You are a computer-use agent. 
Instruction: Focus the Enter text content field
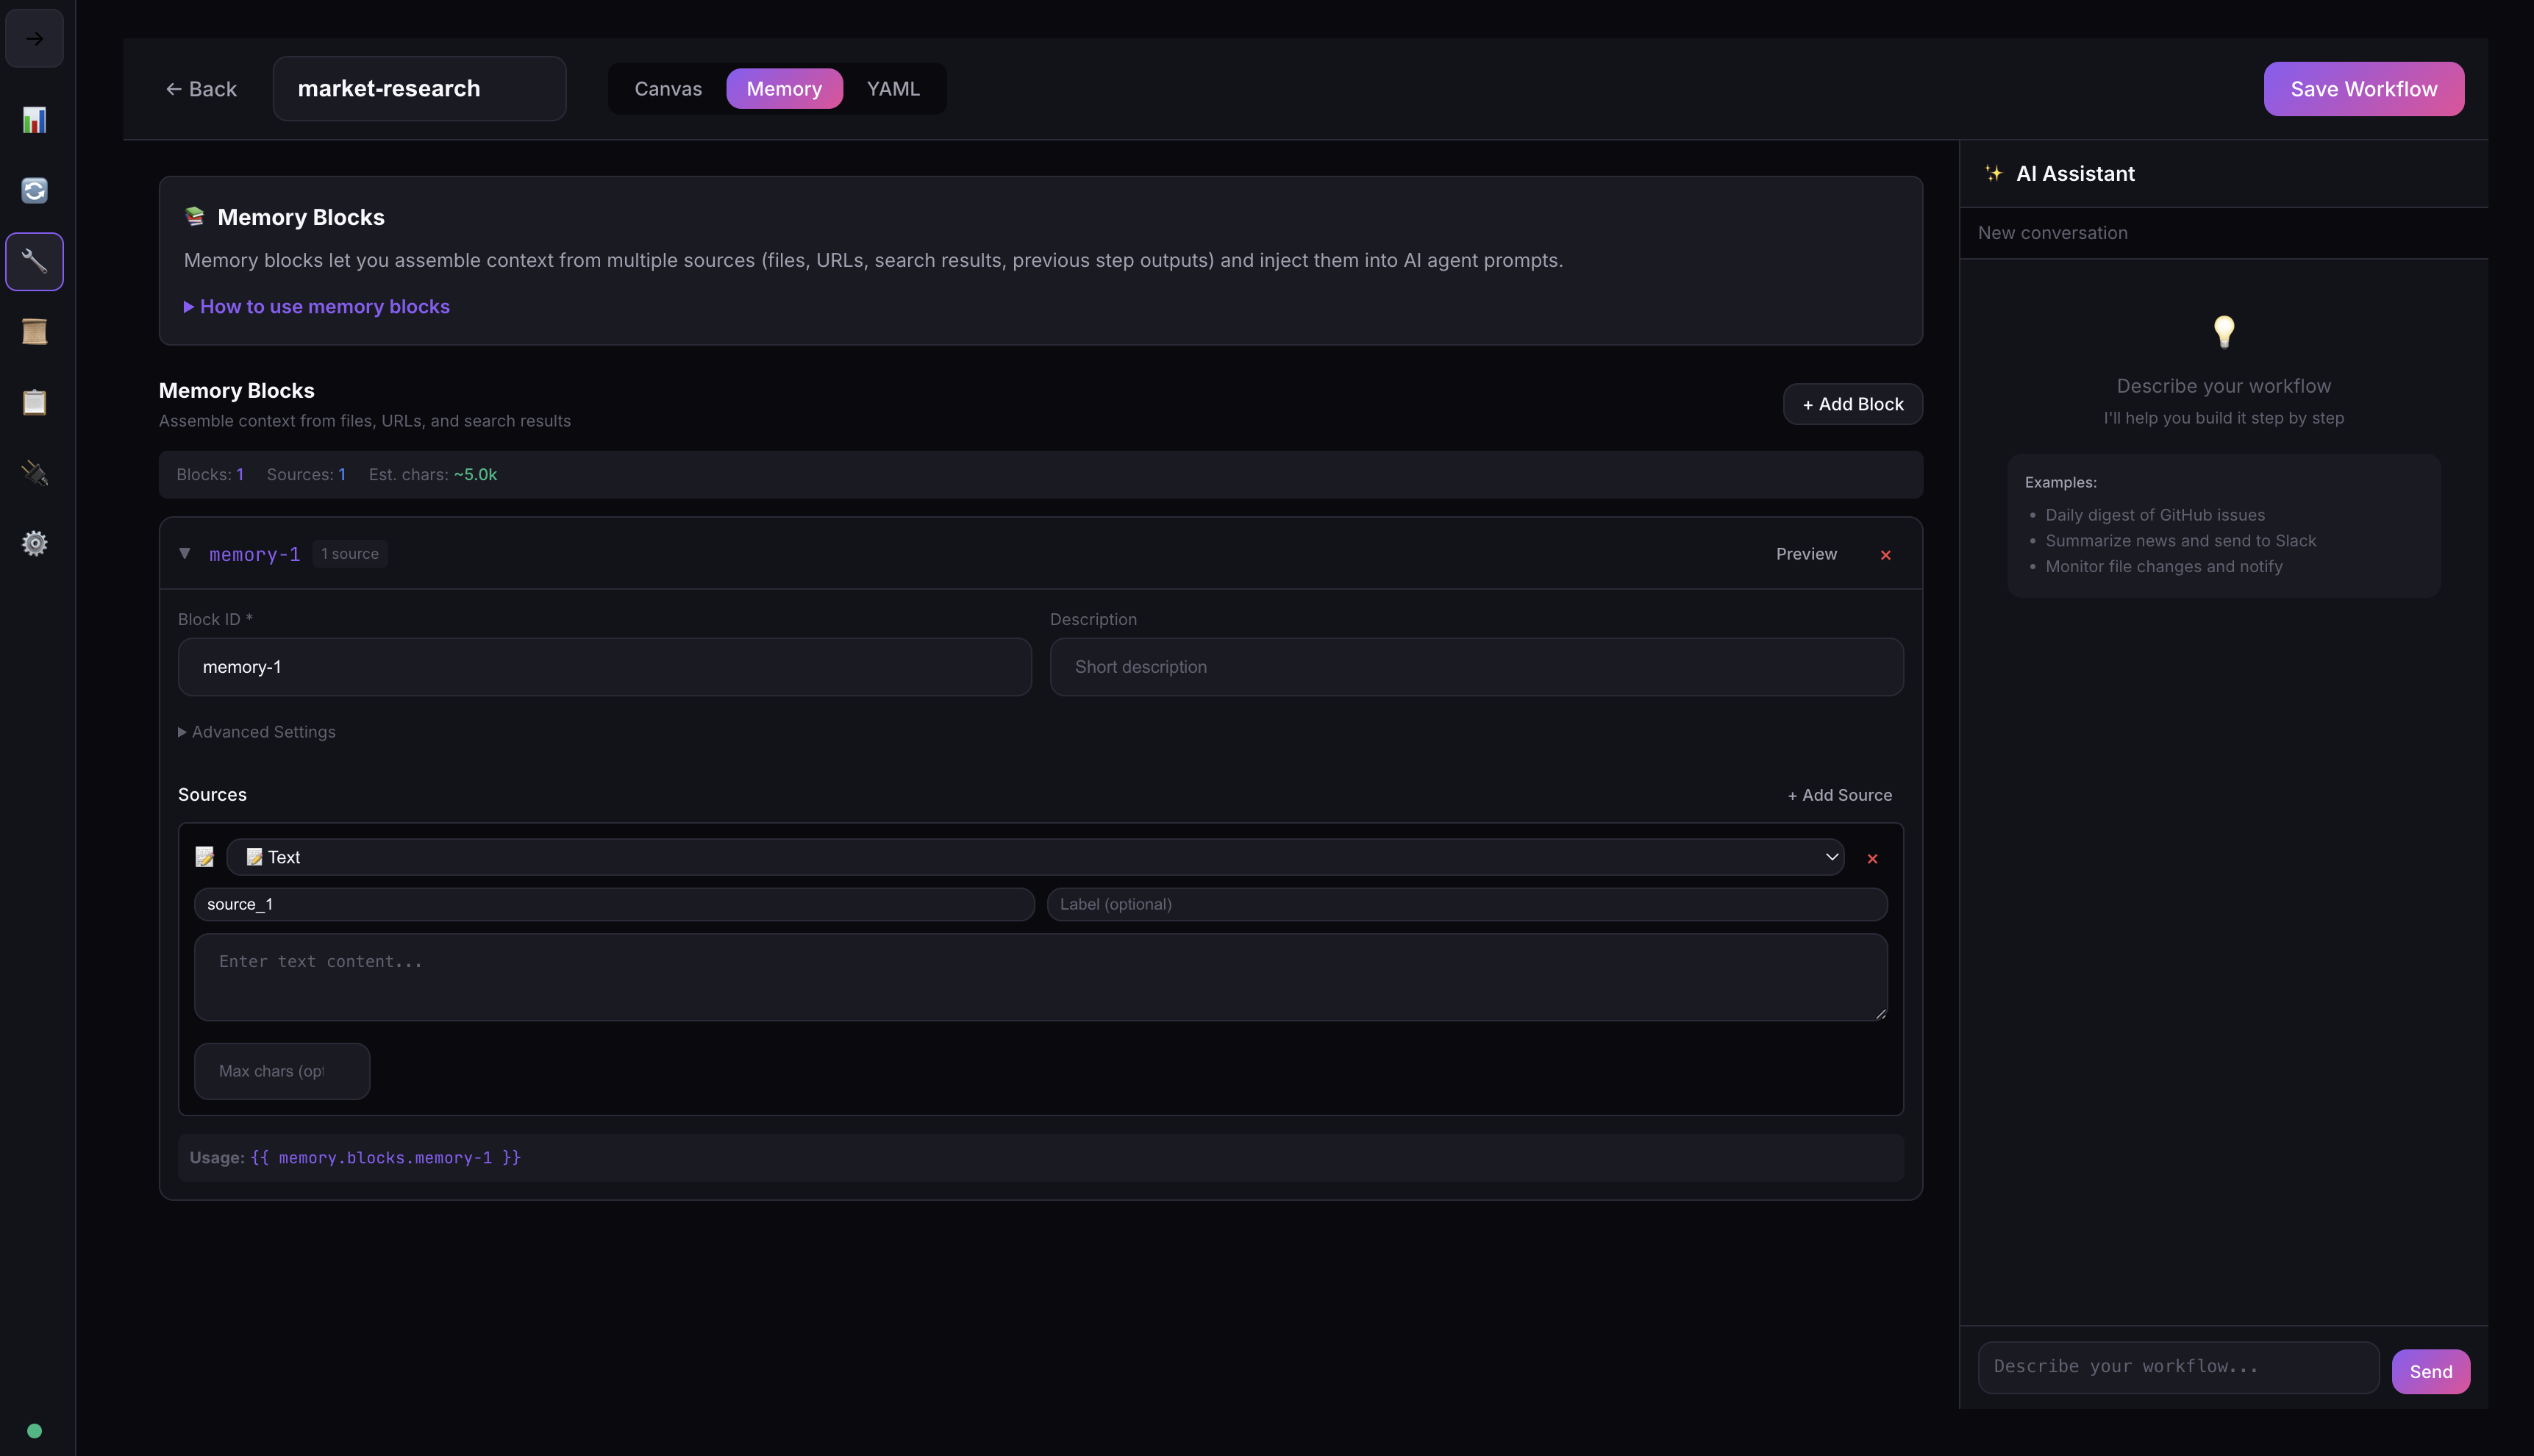point(1040,977)
